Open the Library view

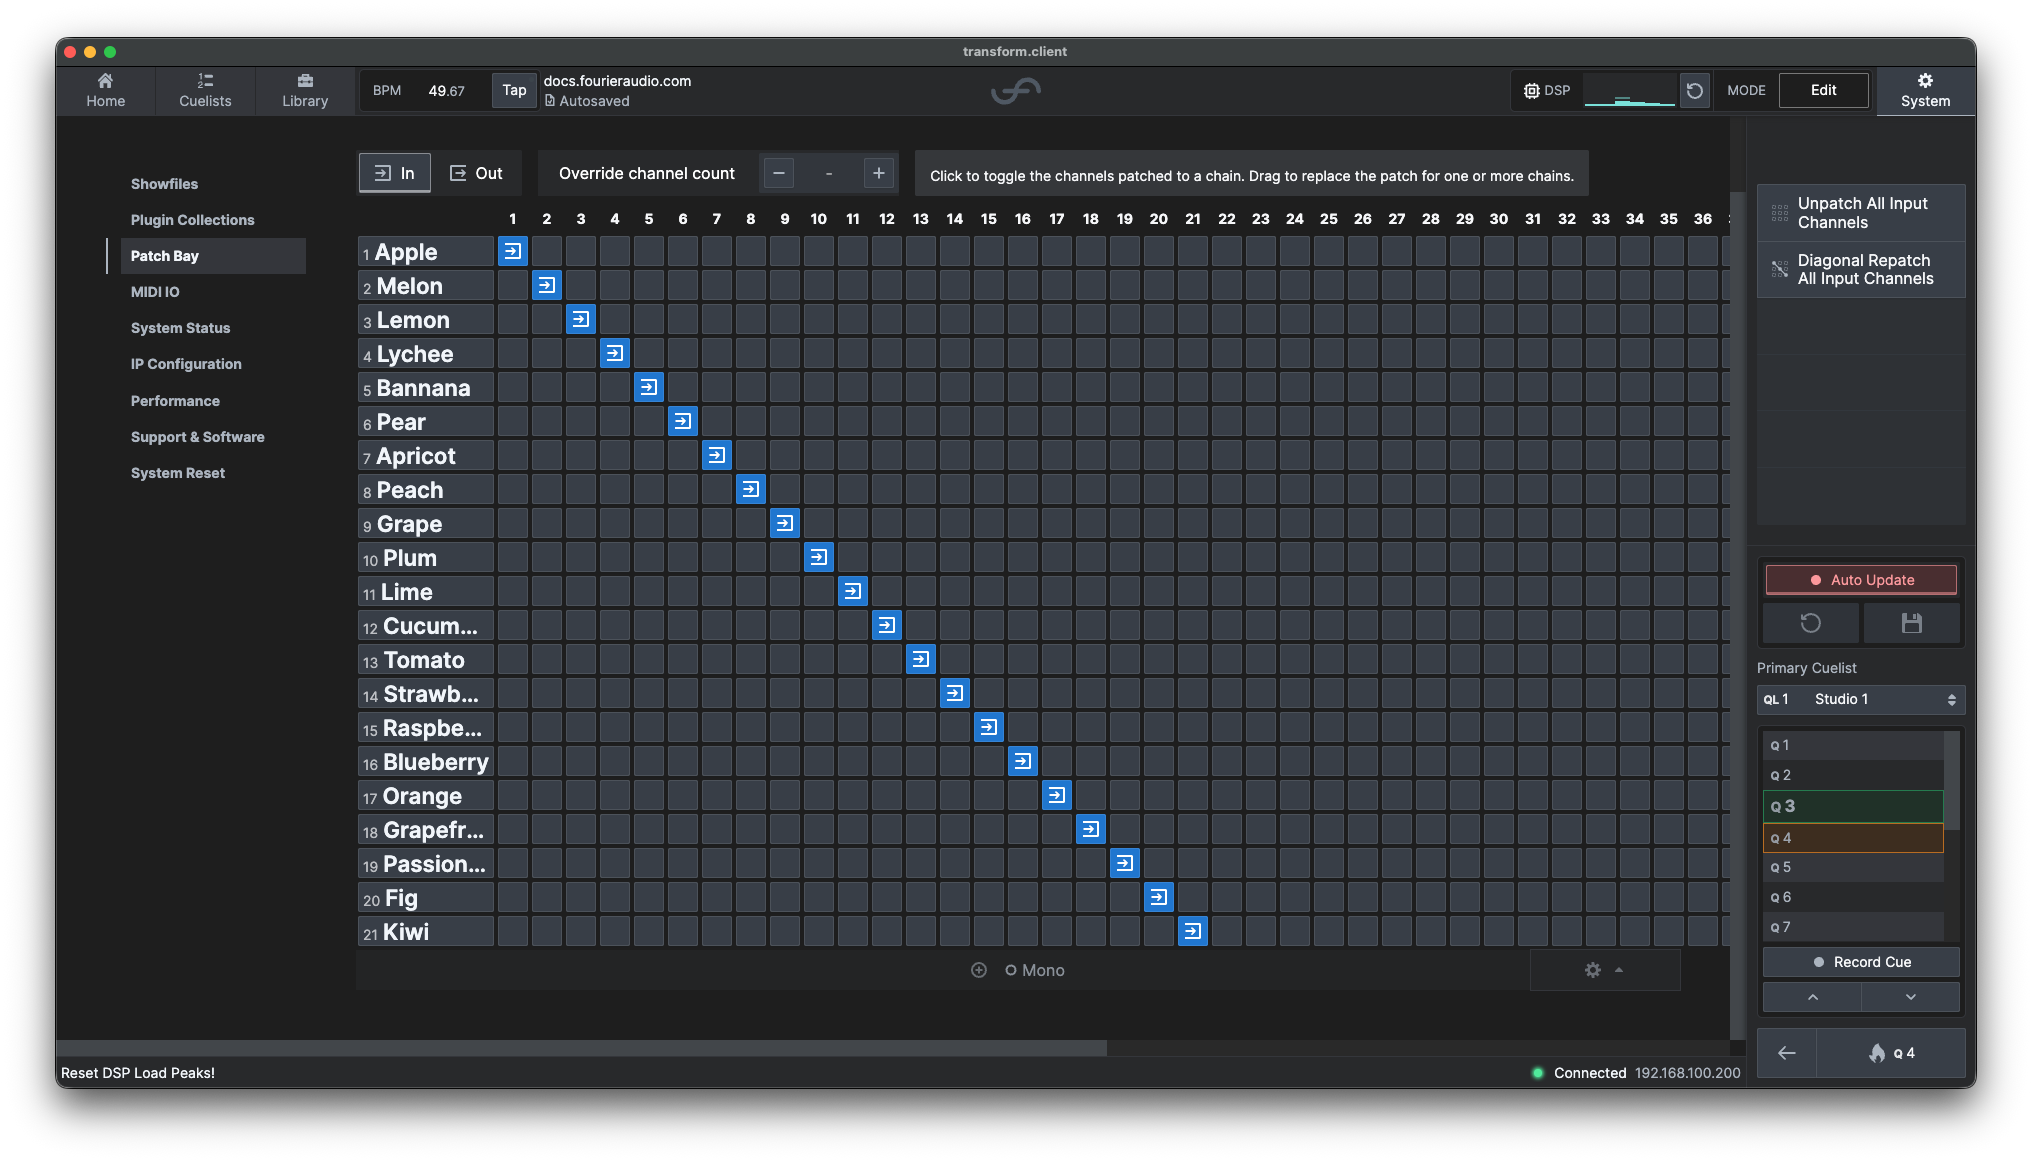point(305,90)
